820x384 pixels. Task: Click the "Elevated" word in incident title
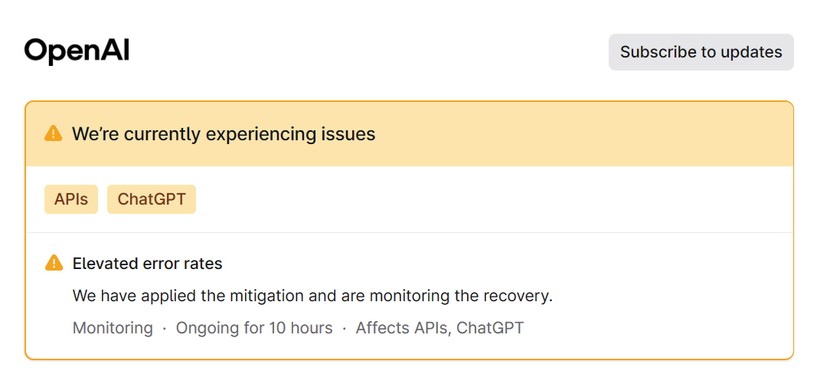(105, 263)
